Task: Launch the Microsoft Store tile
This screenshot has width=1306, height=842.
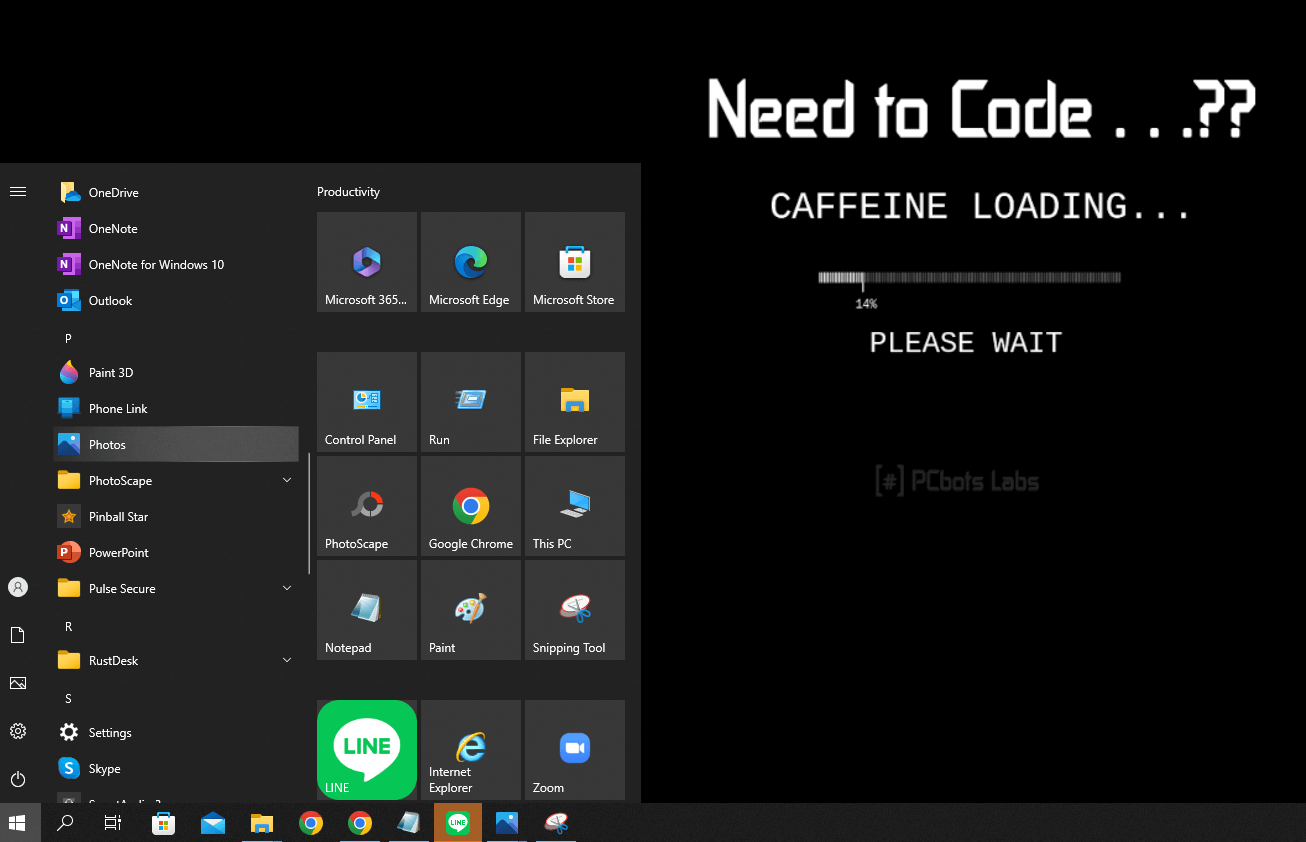Action: click(574, 262)
